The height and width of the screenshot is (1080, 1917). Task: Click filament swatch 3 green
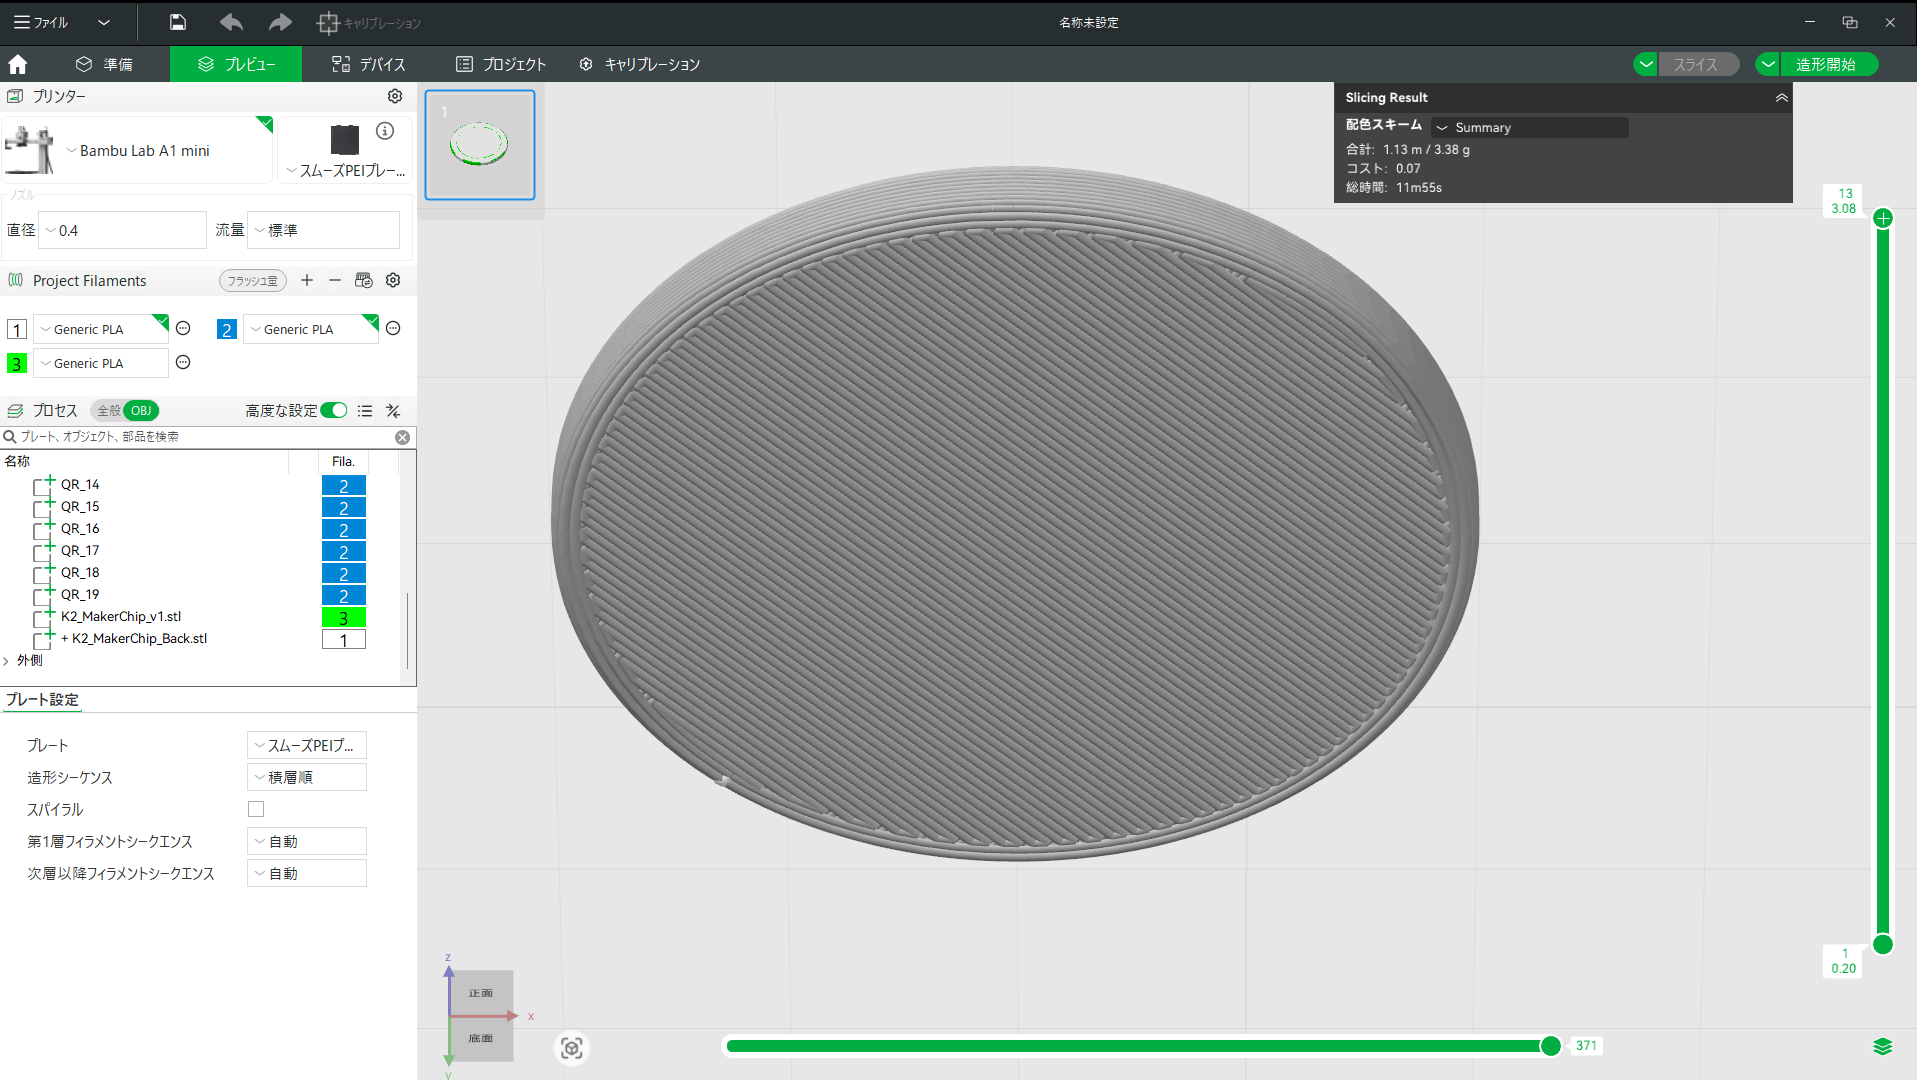(x=17, y=363)
